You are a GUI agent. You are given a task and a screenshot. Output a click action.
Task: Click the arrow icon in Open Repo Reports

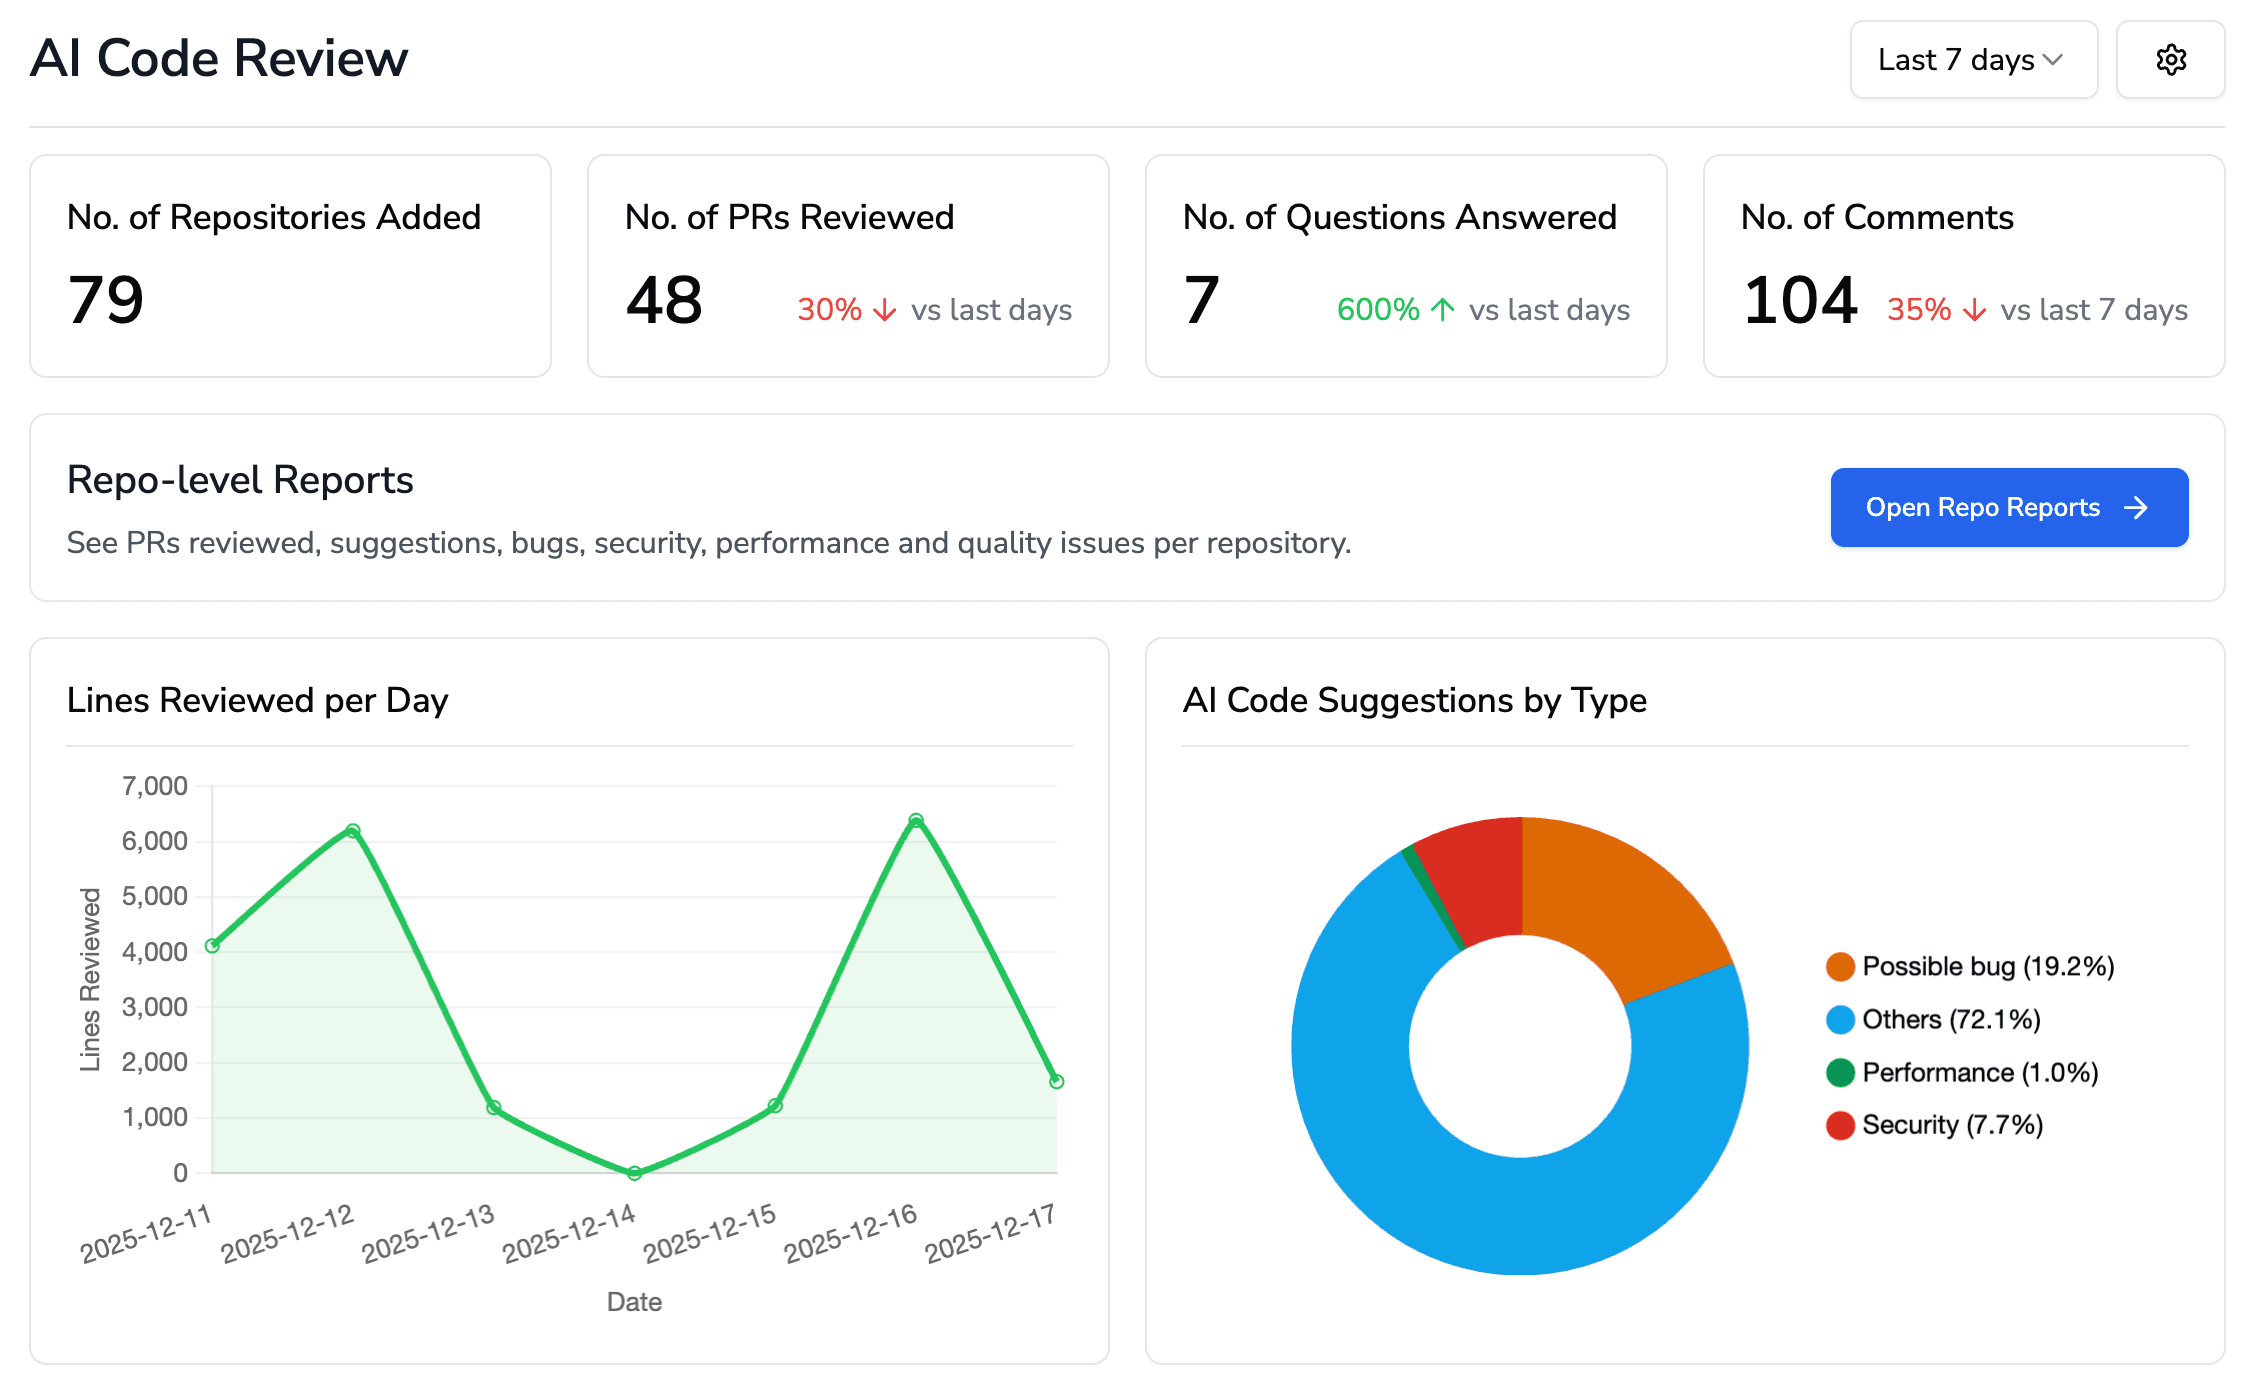(x=2136, y=508)
